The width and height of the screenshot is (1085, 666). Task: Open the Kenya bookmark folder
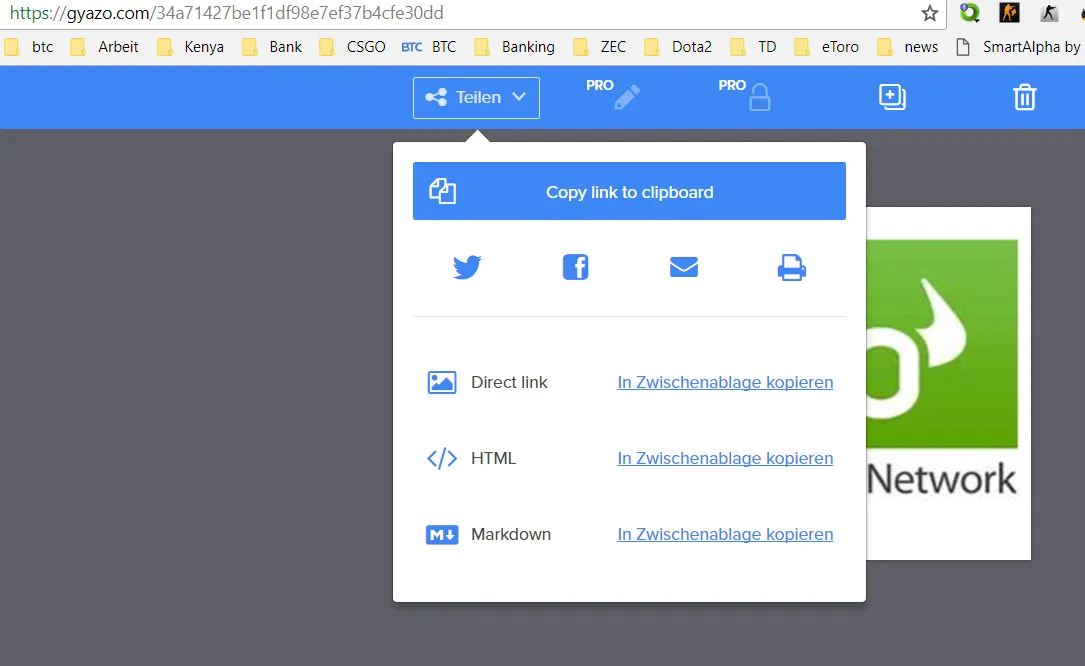[190, 46]
